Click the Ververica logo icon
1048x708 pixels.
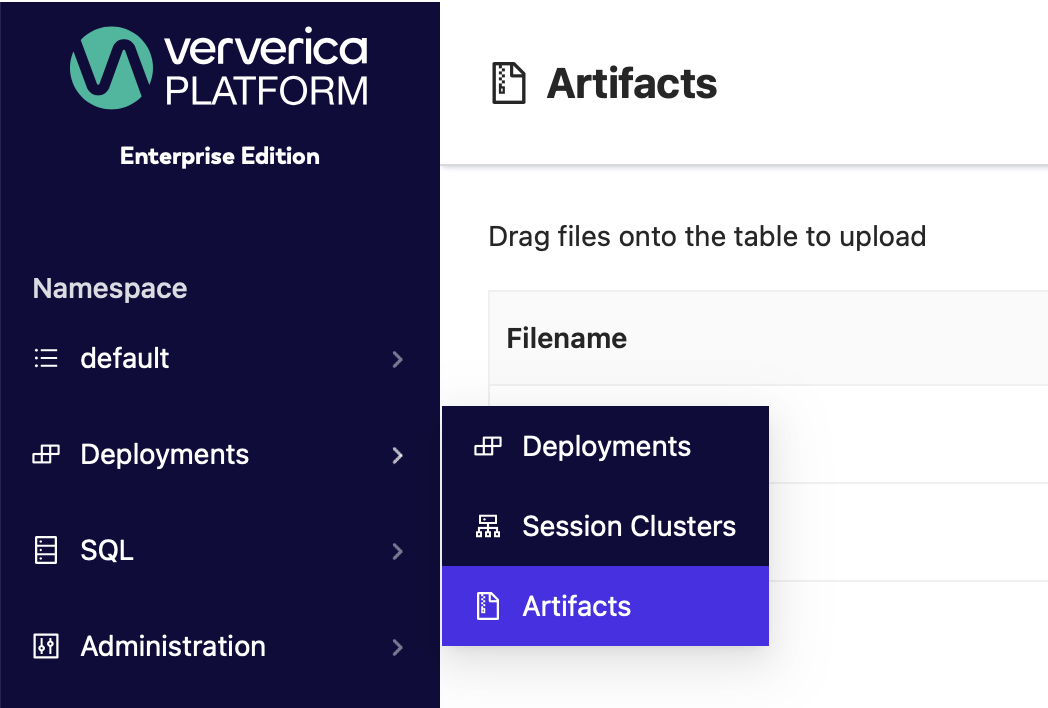click(x=110, y=67)
